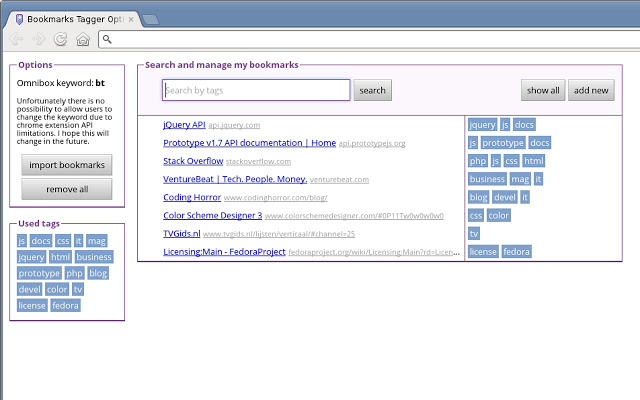Image resolution: width=640 pixels, height=400 pixels.
Task: Select the fedora tag in Used tags
Action: pyautogui.click(x=65, y=305)
